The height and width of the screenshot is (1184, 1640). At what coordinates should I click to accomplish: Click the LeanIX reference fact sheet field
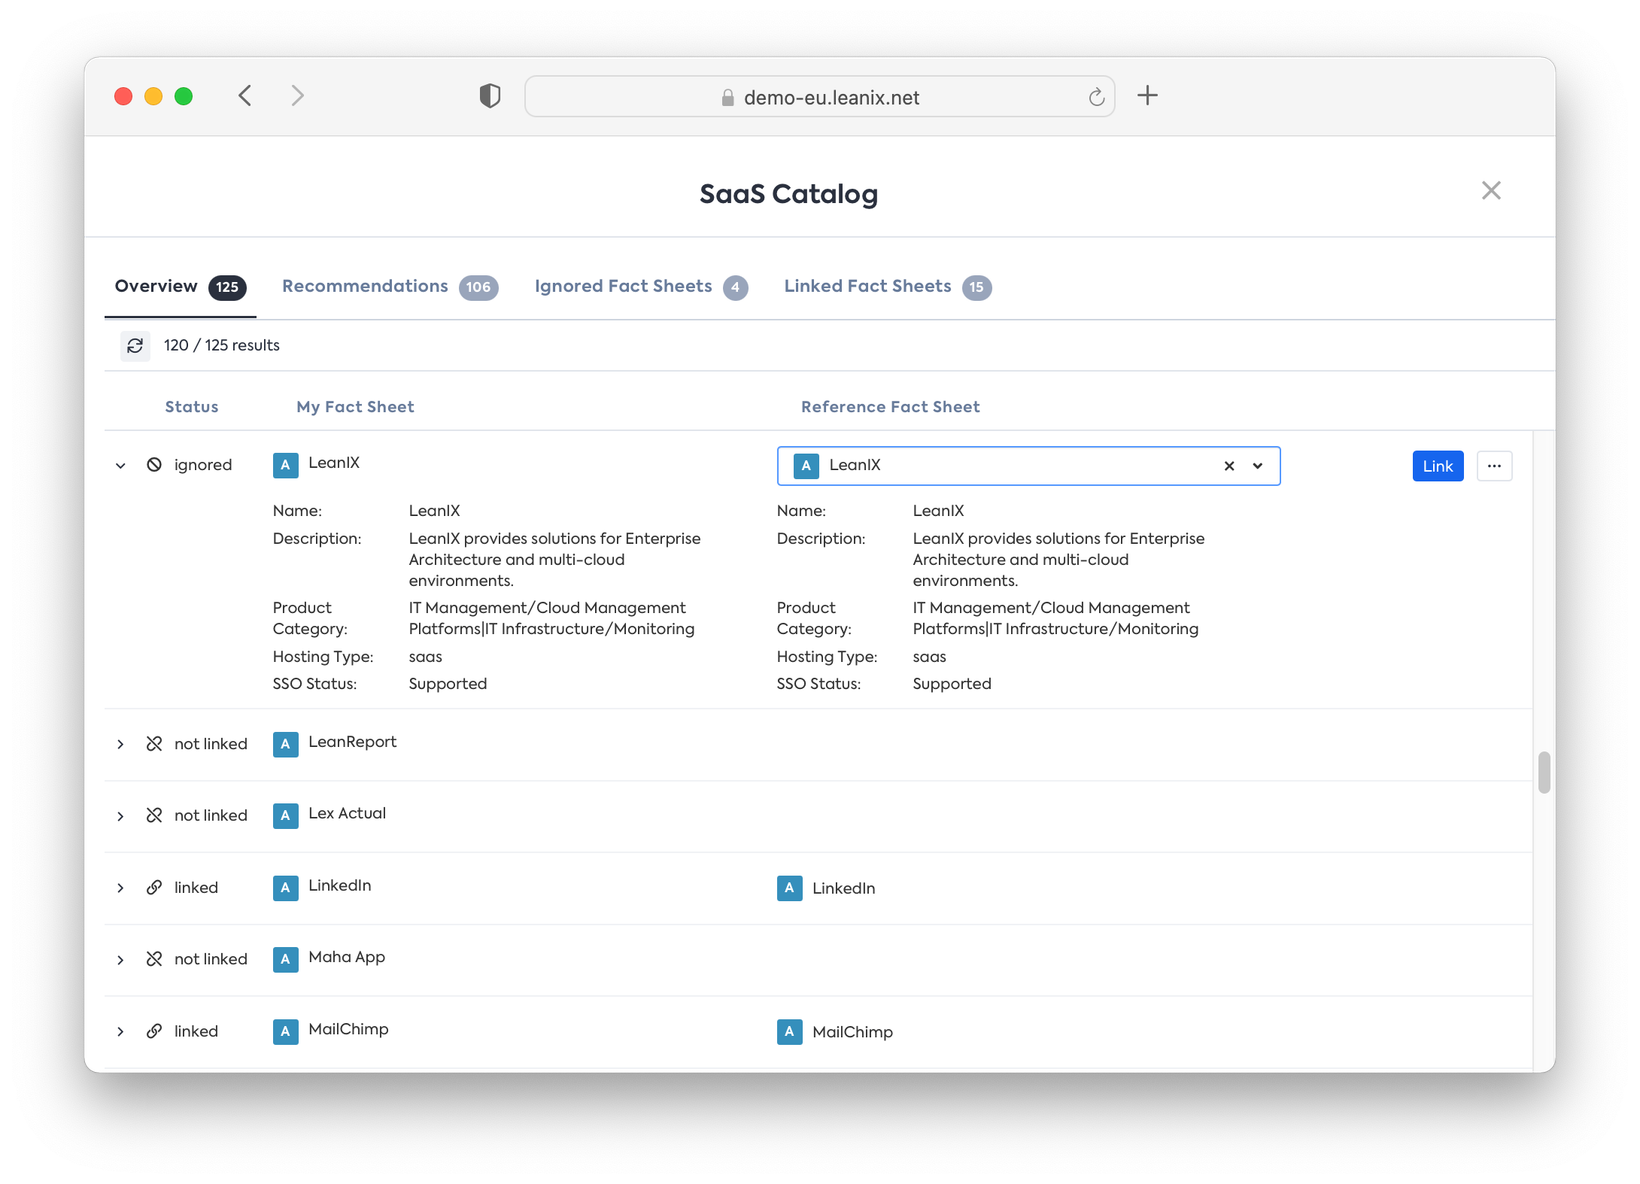[1028, 466]
